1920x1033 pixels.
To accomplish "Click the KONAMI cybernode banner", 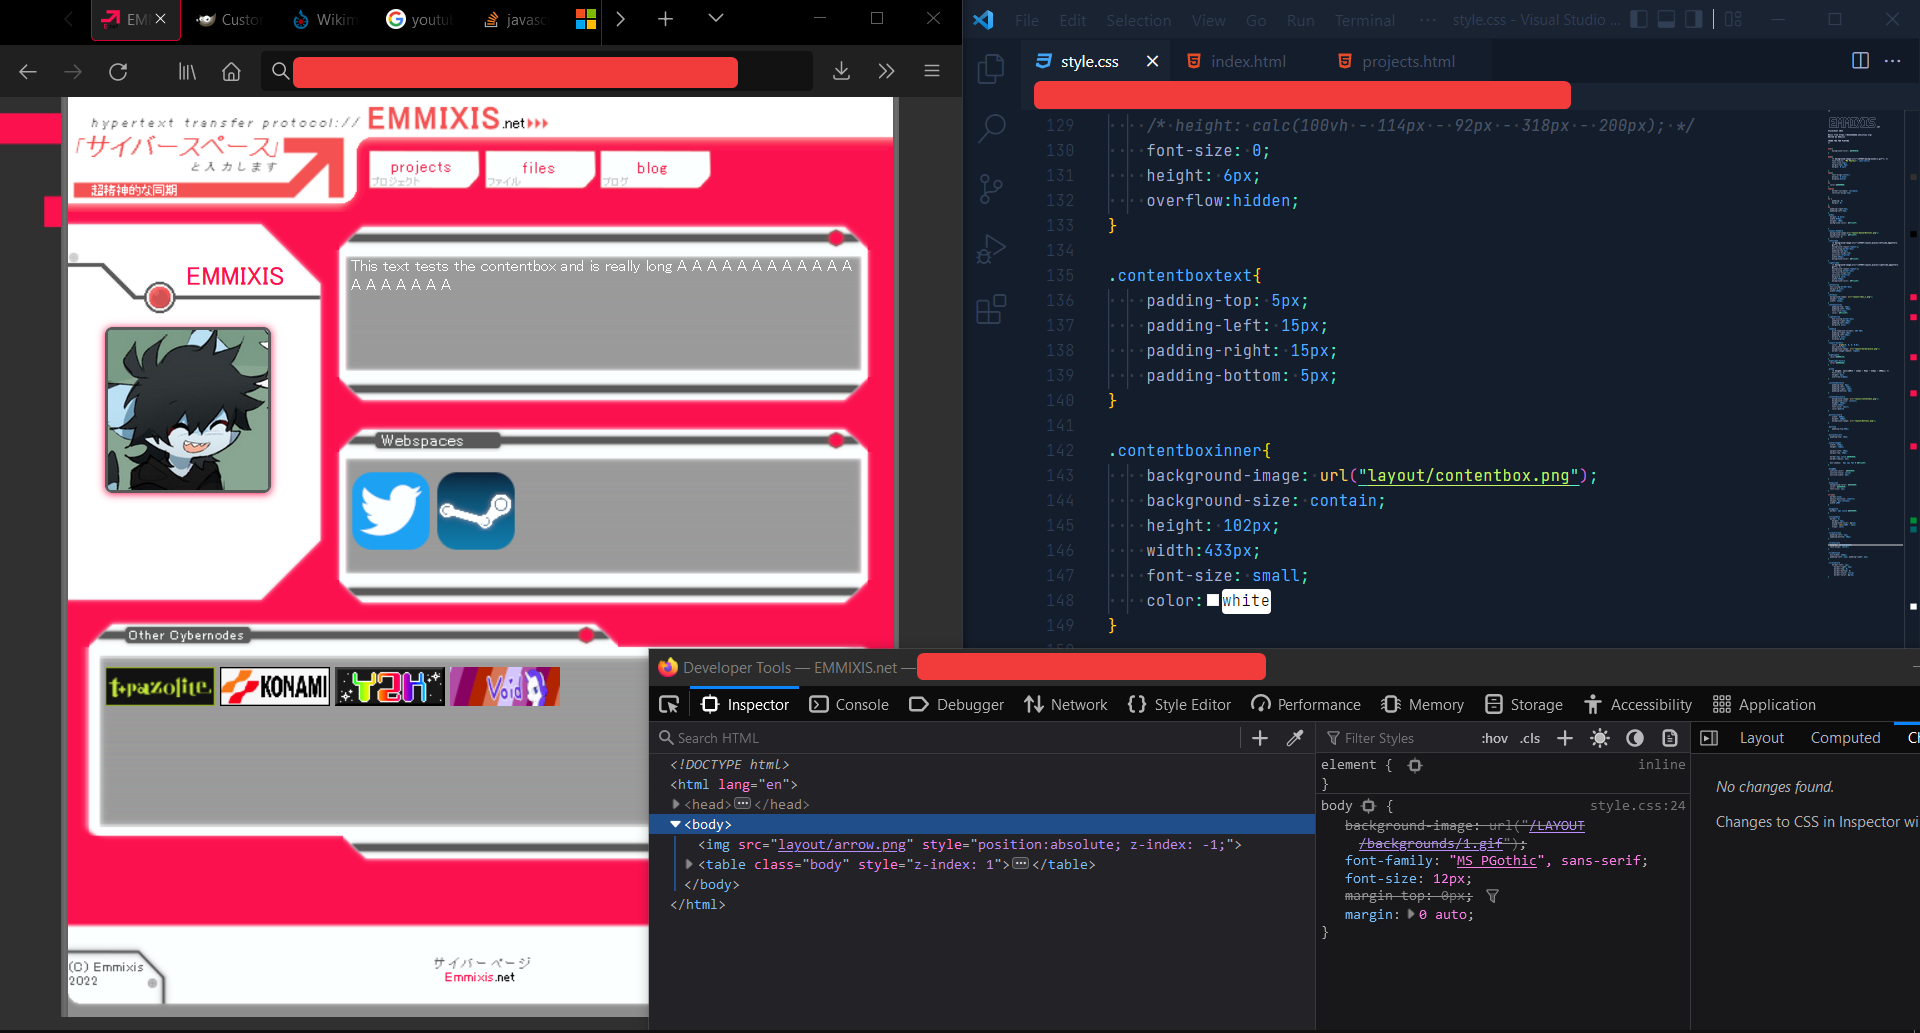I will point(275,687).
